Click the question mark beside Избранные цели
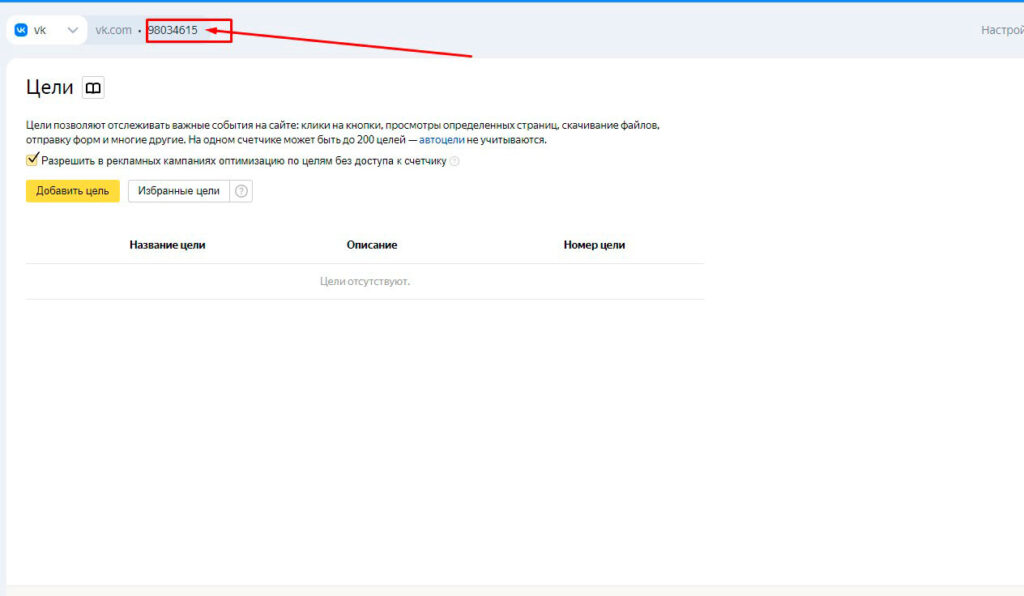Viewport: 1024px width, 596px height. [241, 191]
